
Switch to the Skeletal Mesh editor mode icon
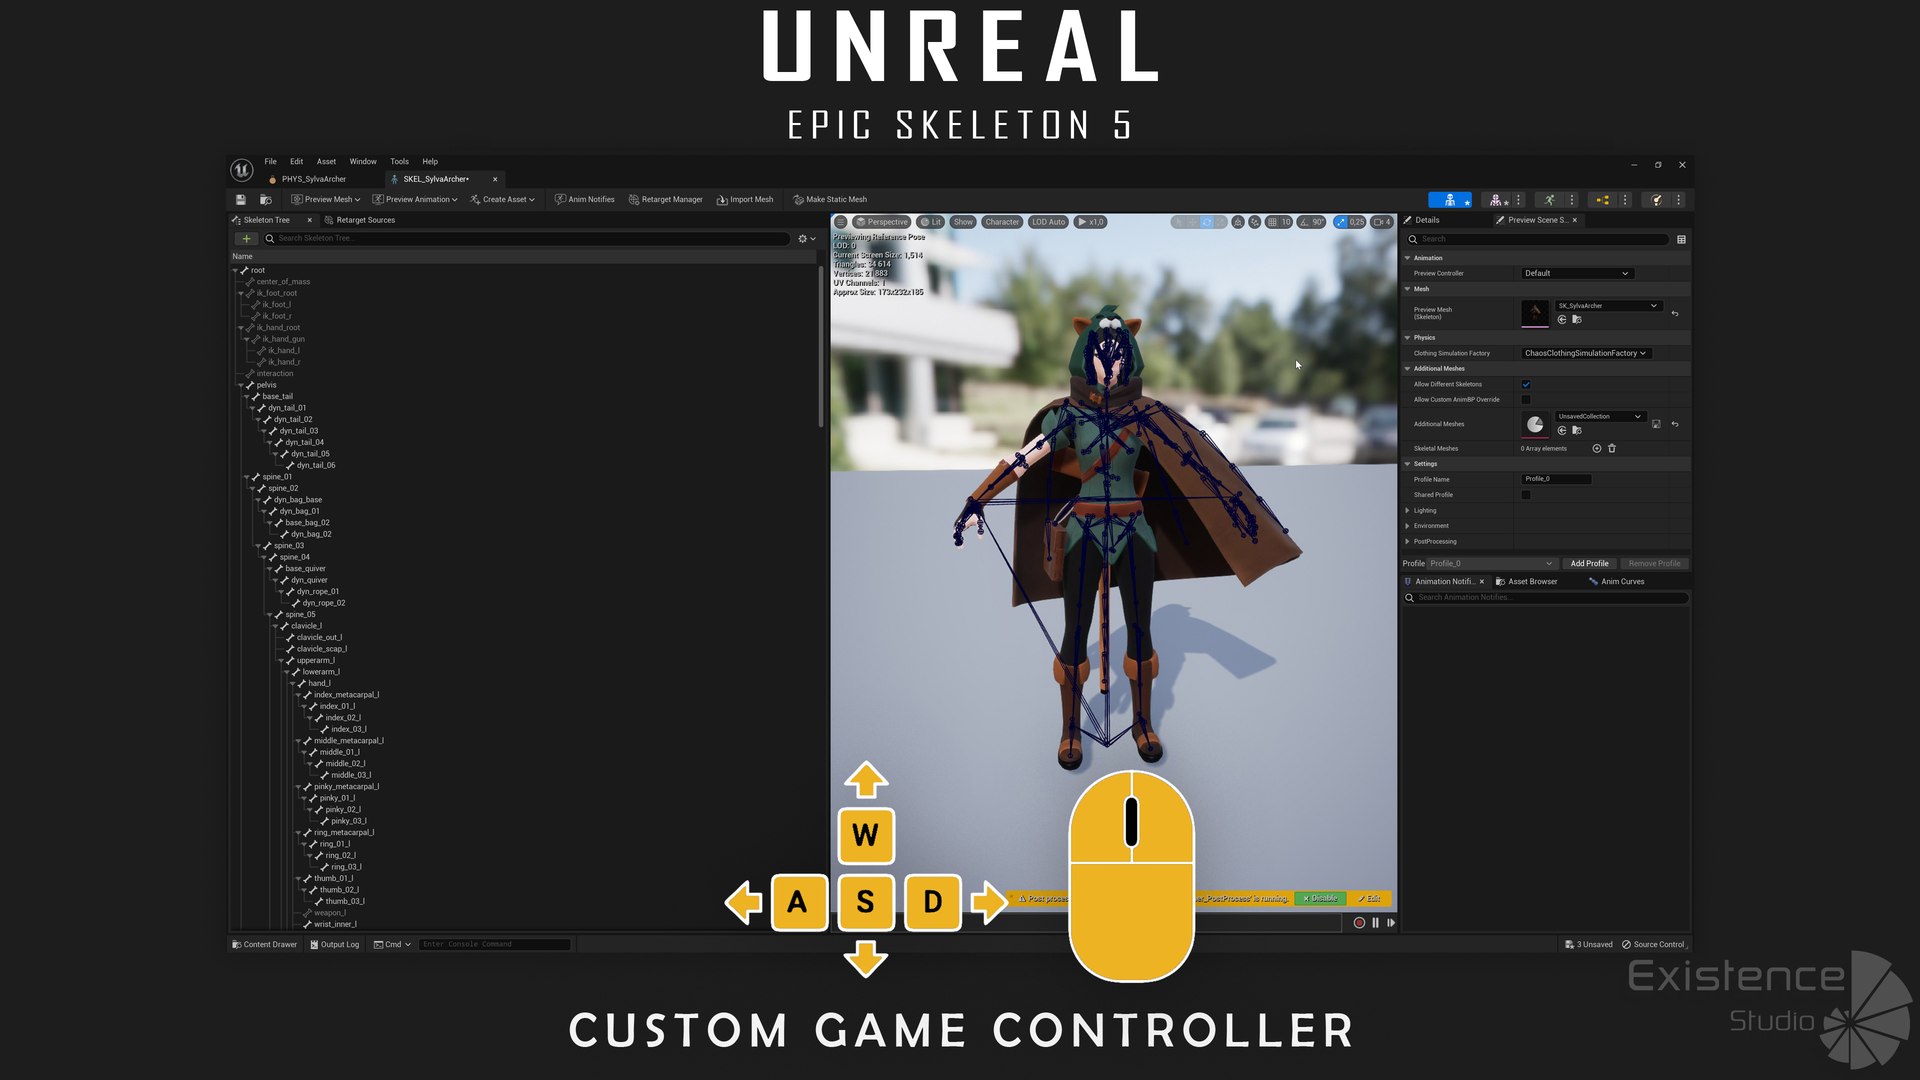pos(1497,200)
